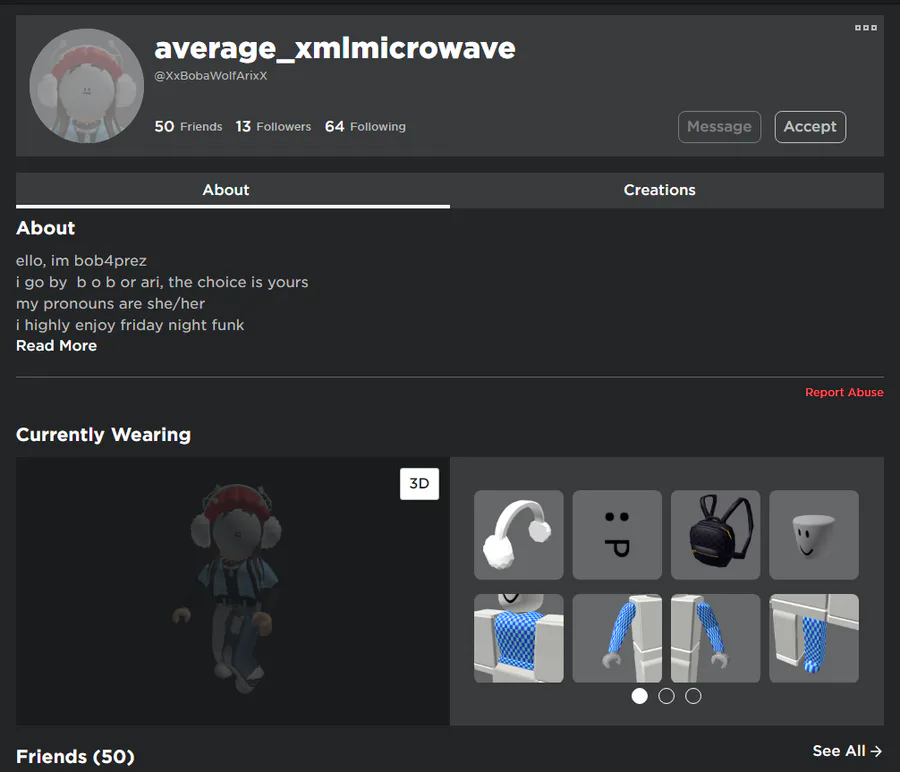This screenshot has height=772, width=900.
Task: Click the line 'my pronouns are she/her'
Action: [x=110, y=304]
